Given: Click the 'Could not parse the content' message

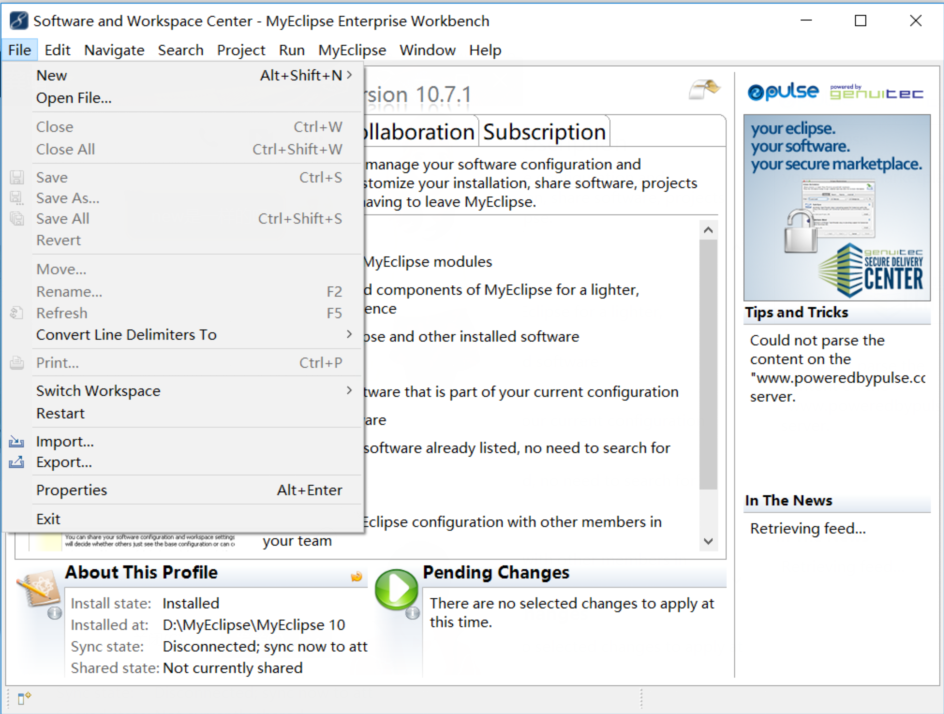Looking at the screenshot, I should point(837,368).
